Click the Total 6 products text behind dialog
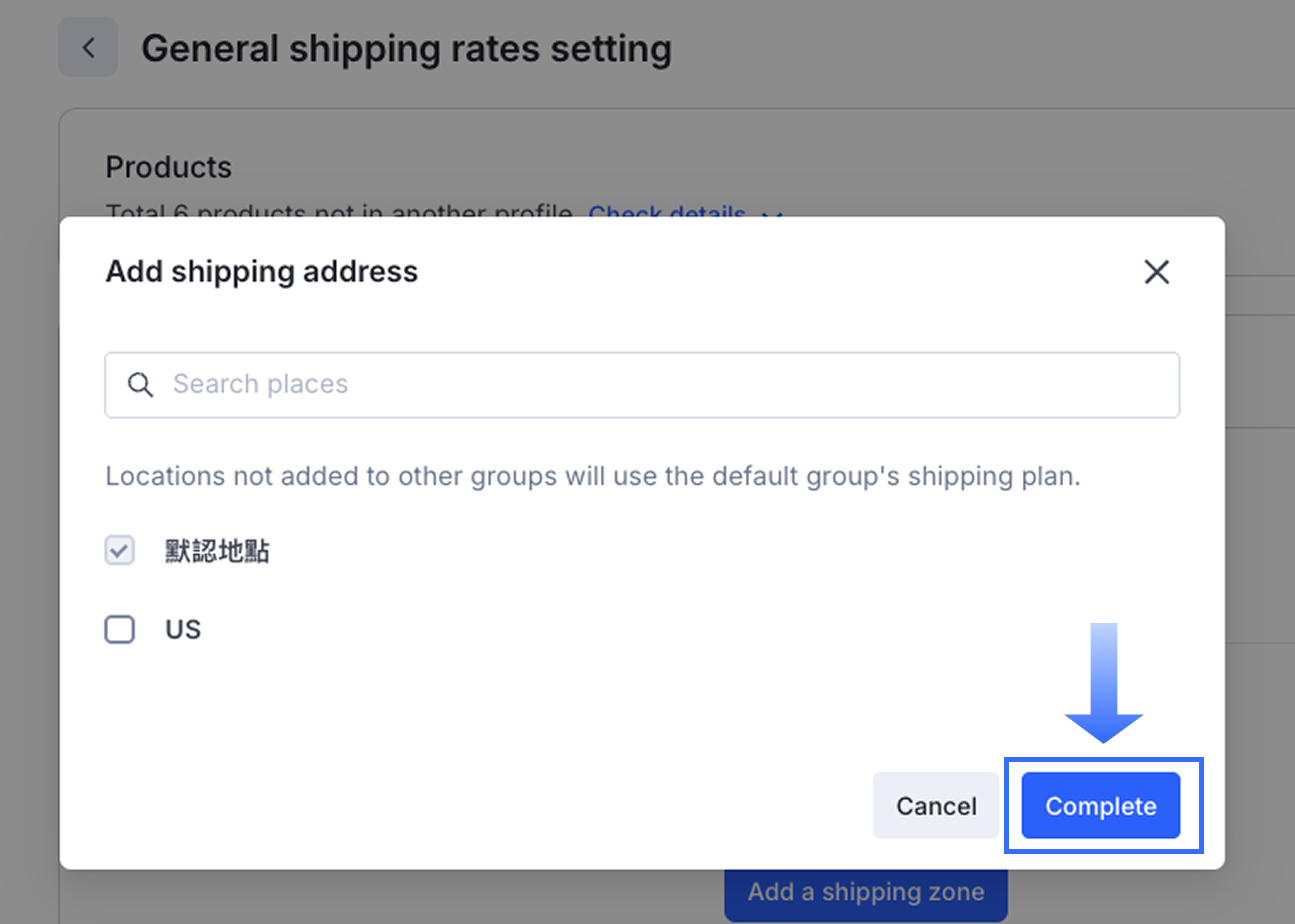The image size is (1295, 924). (x=340, y=212)
